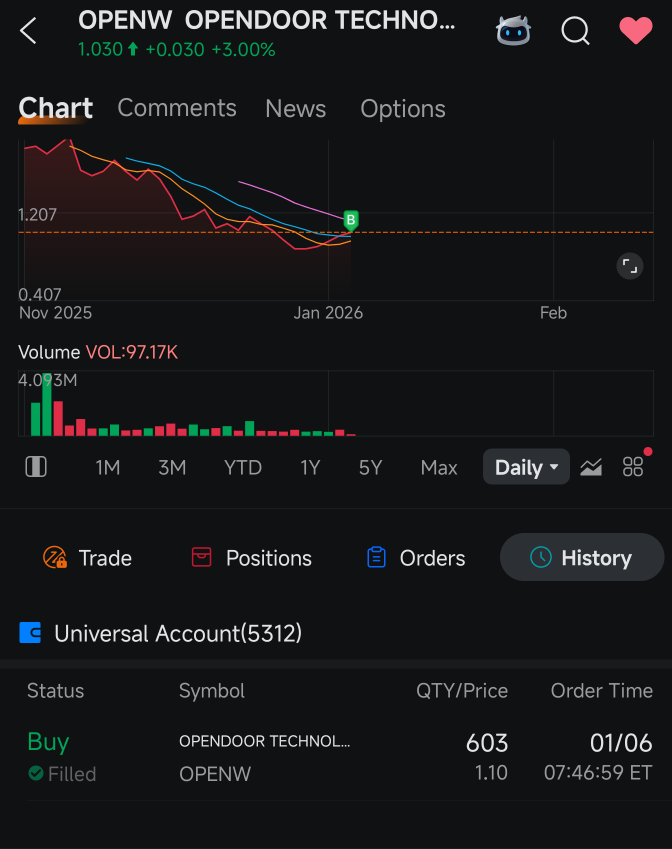
Task: Tap the Universal Account(5312) selector
Action: (x=178, y=633)
